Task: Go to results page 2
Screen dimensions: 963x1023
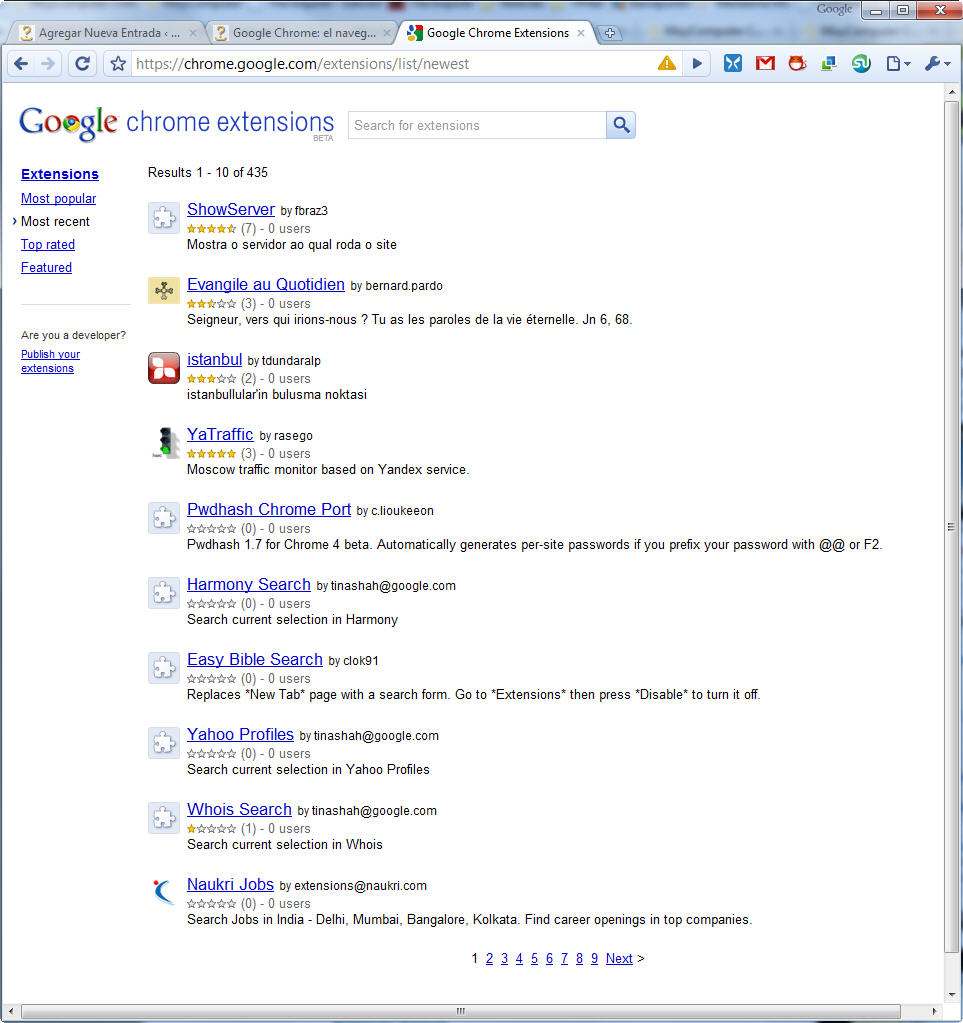Action: 489,958
